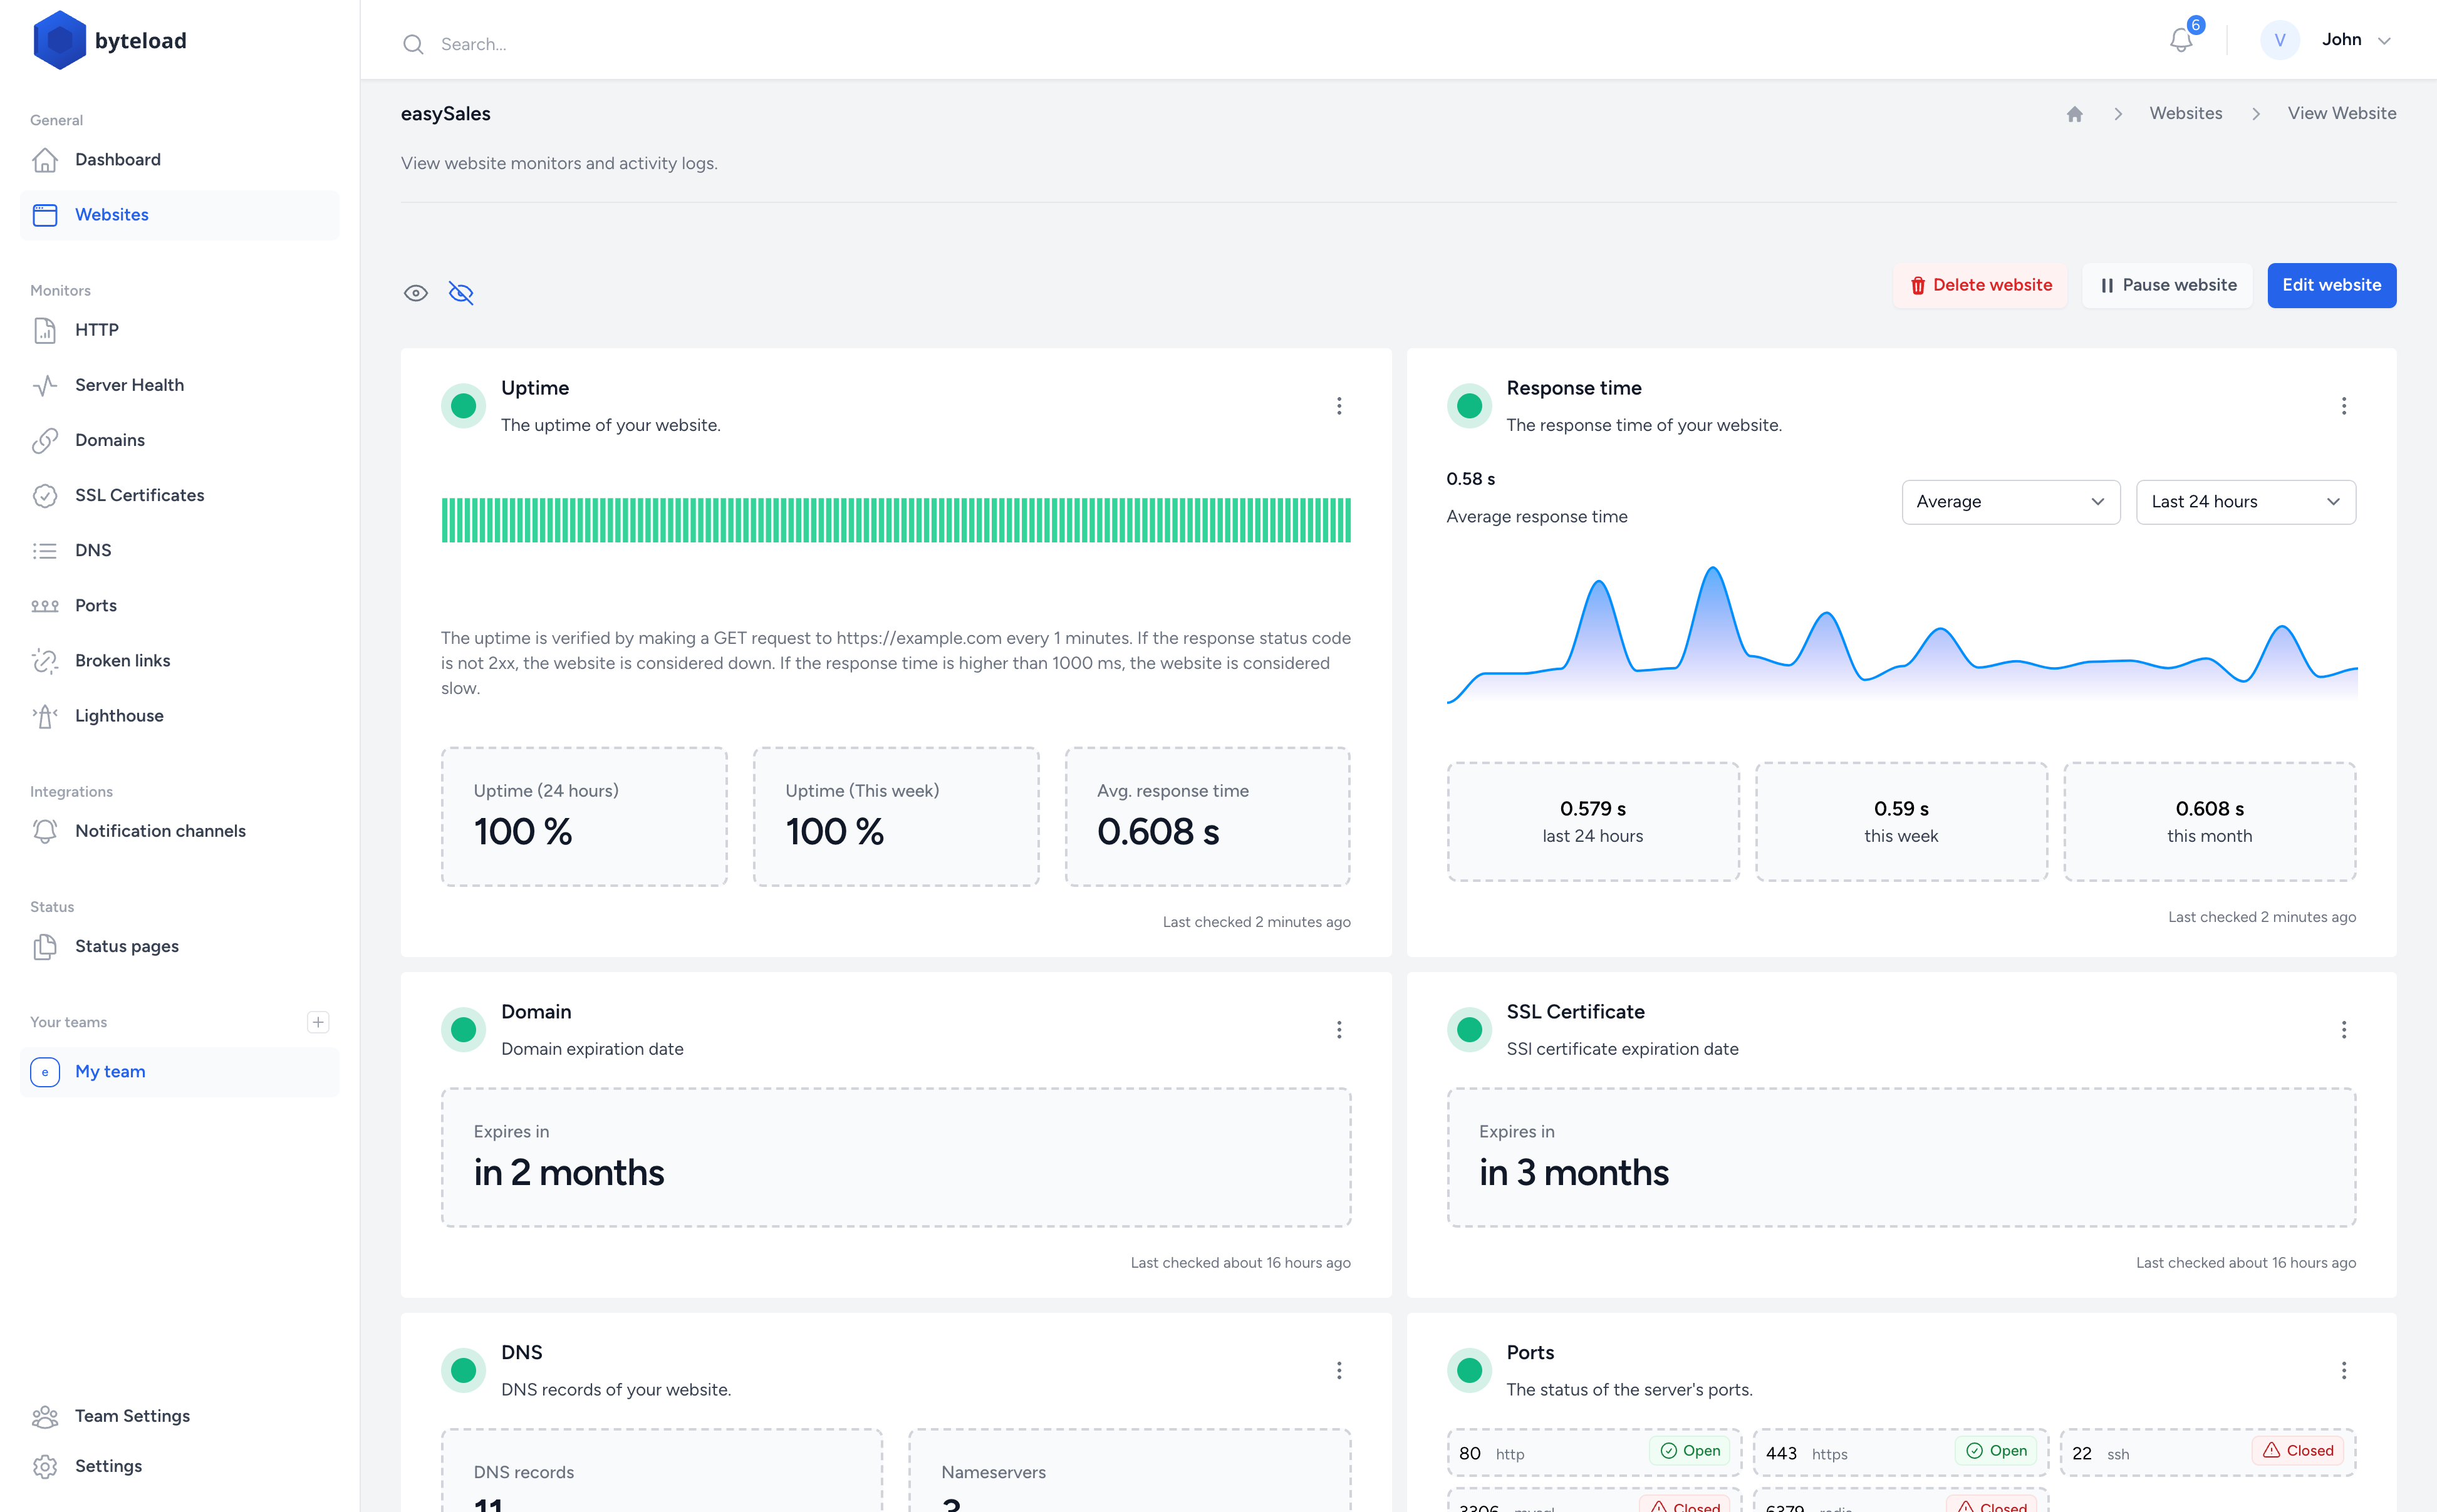Viewport: 2437px width, 1512px height.
Task: Click the Broken links icon
Action: click(x=45, y=661)
